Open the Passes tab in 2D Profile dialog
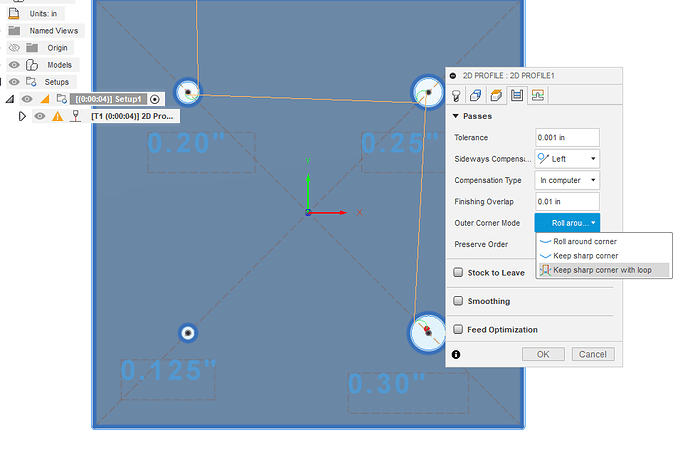The width and height of the screenshot is (690, 476). [517, 95]
